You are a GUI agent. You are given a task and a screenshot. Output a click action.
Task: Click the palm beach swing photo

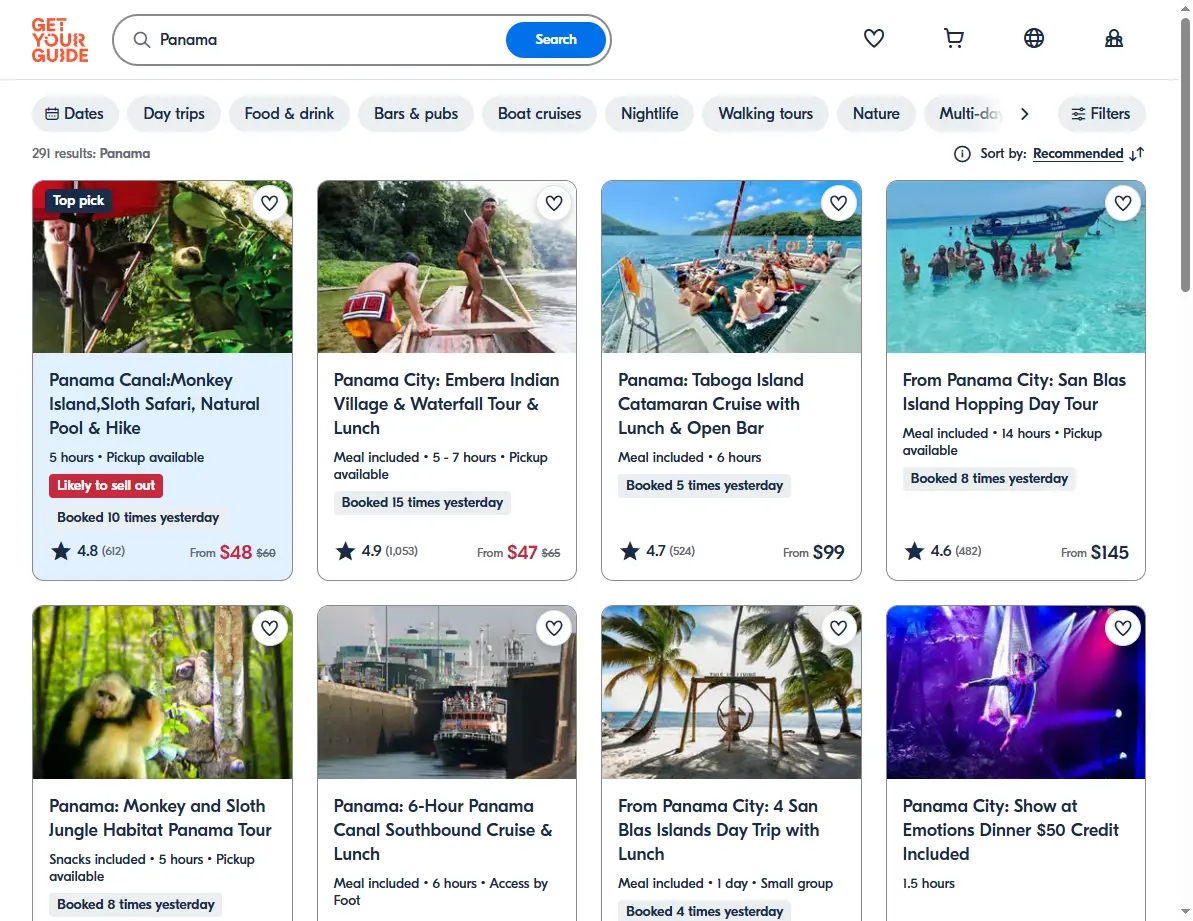click(x=731, y=692)
